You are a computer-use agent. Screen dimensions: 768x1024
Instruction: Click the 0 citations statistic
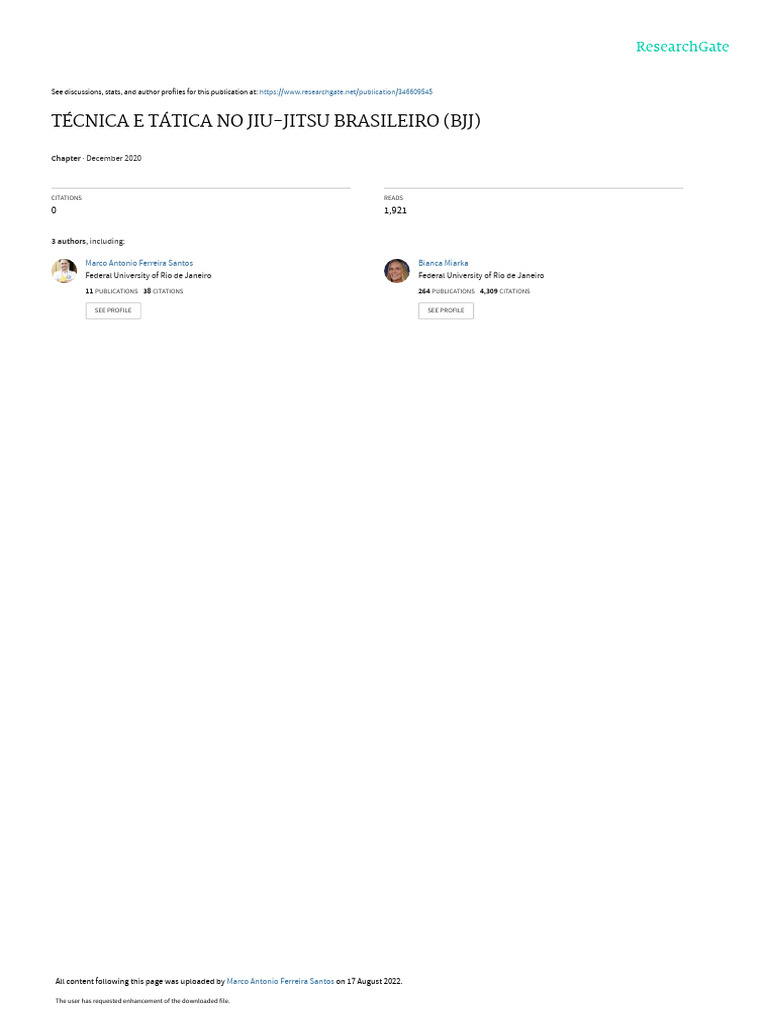[54, 210]
